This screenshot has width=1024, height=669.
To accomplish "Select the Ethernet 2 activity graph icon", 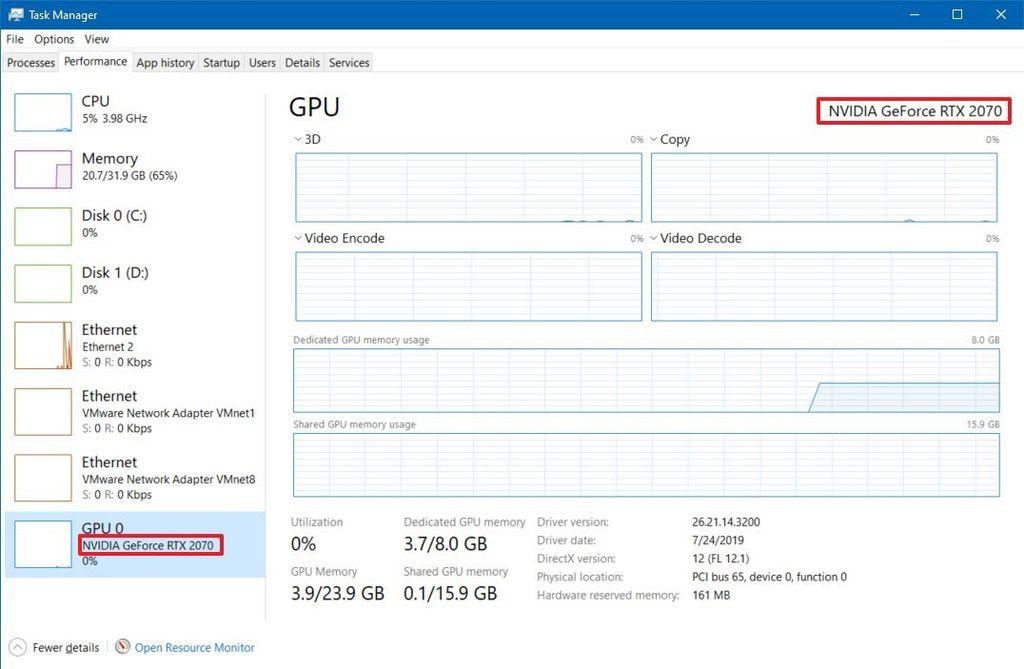I will pos(42,345).
